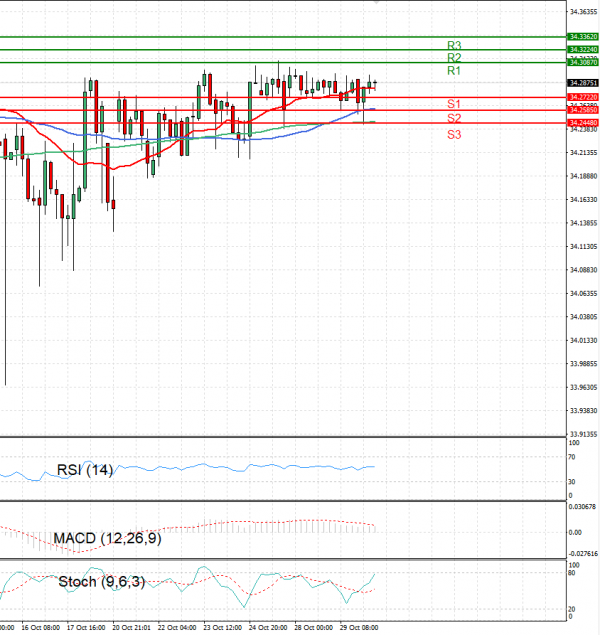Click the RSI scale value 30
Screen dimensions: 600x635
(572, 482)
